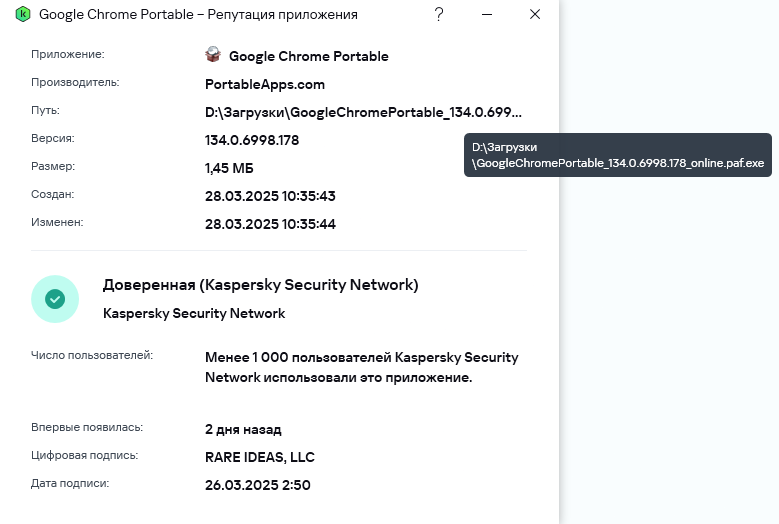
Task: Click the green trusted checkmark badge
Action: [55, 298]
